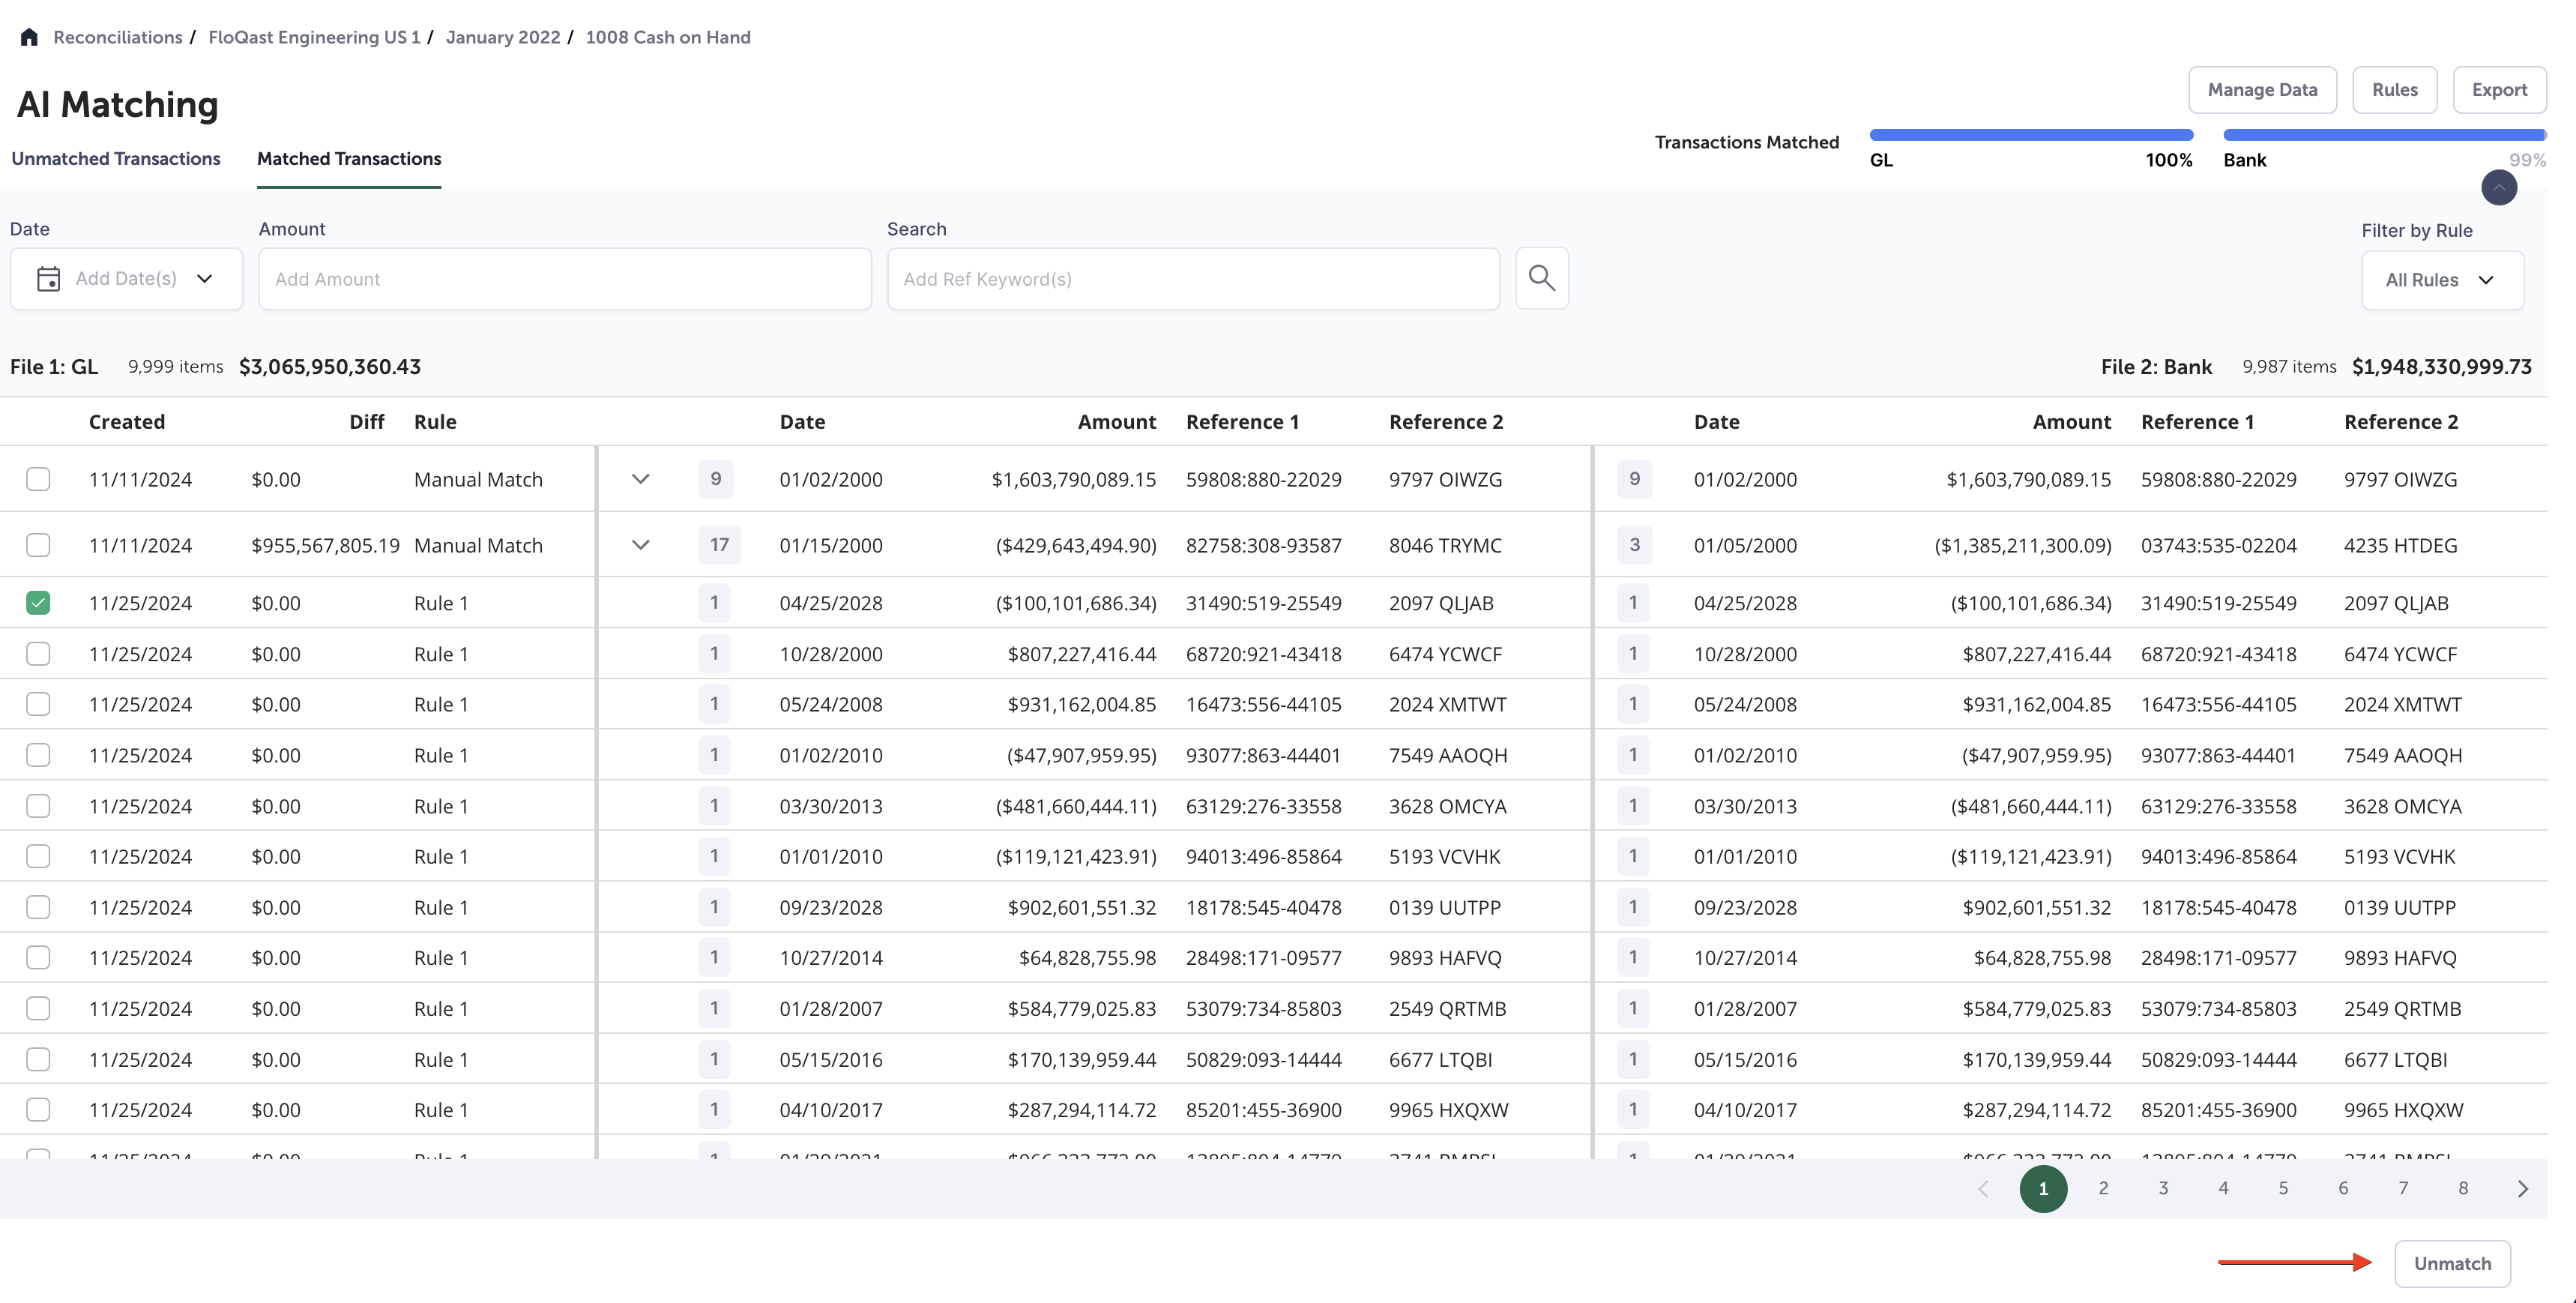Click the count badge 9 in Bank column

(x=1634, y=479)
